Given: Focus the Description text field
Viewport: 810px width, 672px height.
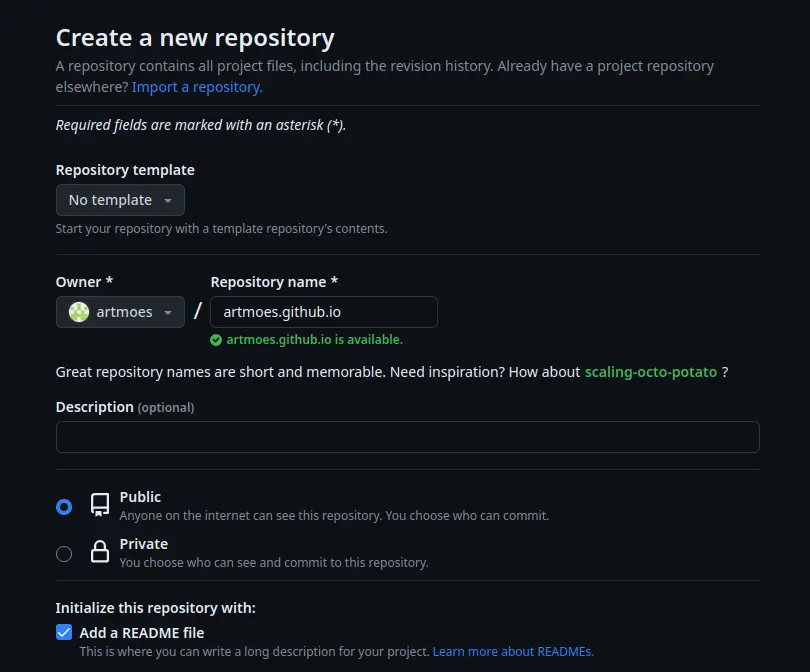Looking at the screenshot, I should click(x=408, y=437).
